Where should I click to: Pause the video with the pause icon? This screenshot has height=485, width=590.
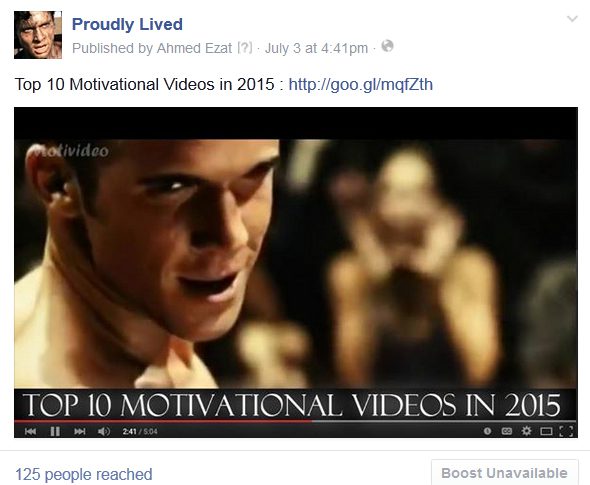(55, 431)
